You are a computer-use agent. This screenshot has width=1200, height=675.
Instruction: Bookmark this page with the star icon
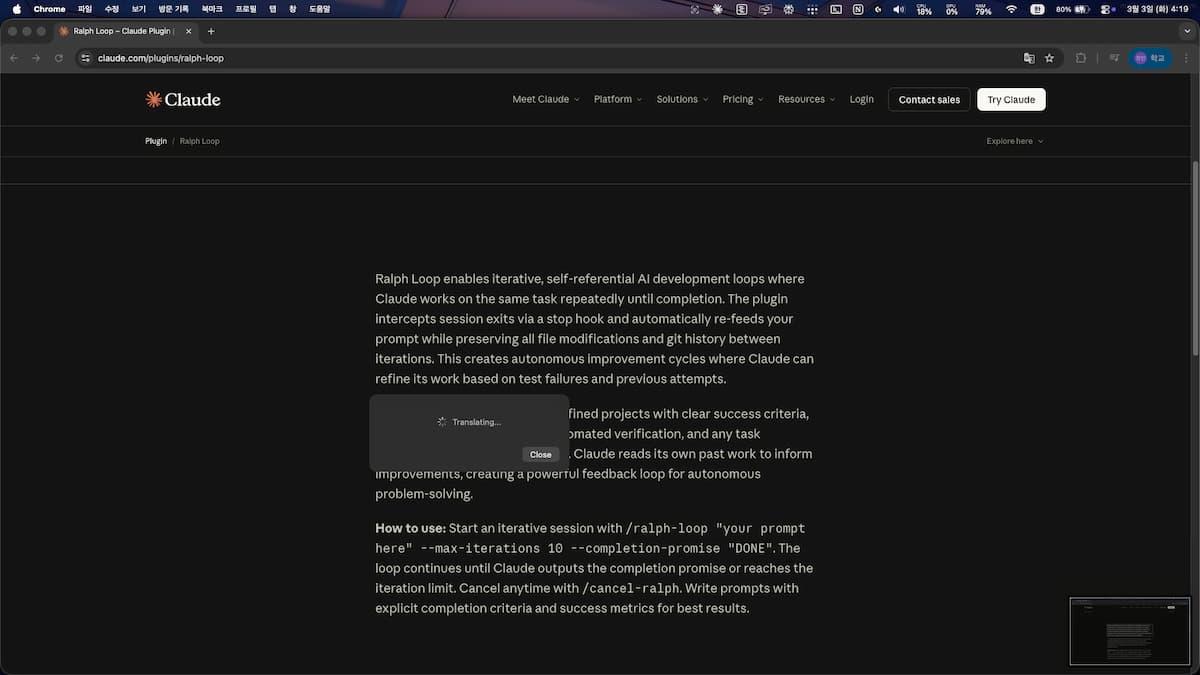(1049, 58)
